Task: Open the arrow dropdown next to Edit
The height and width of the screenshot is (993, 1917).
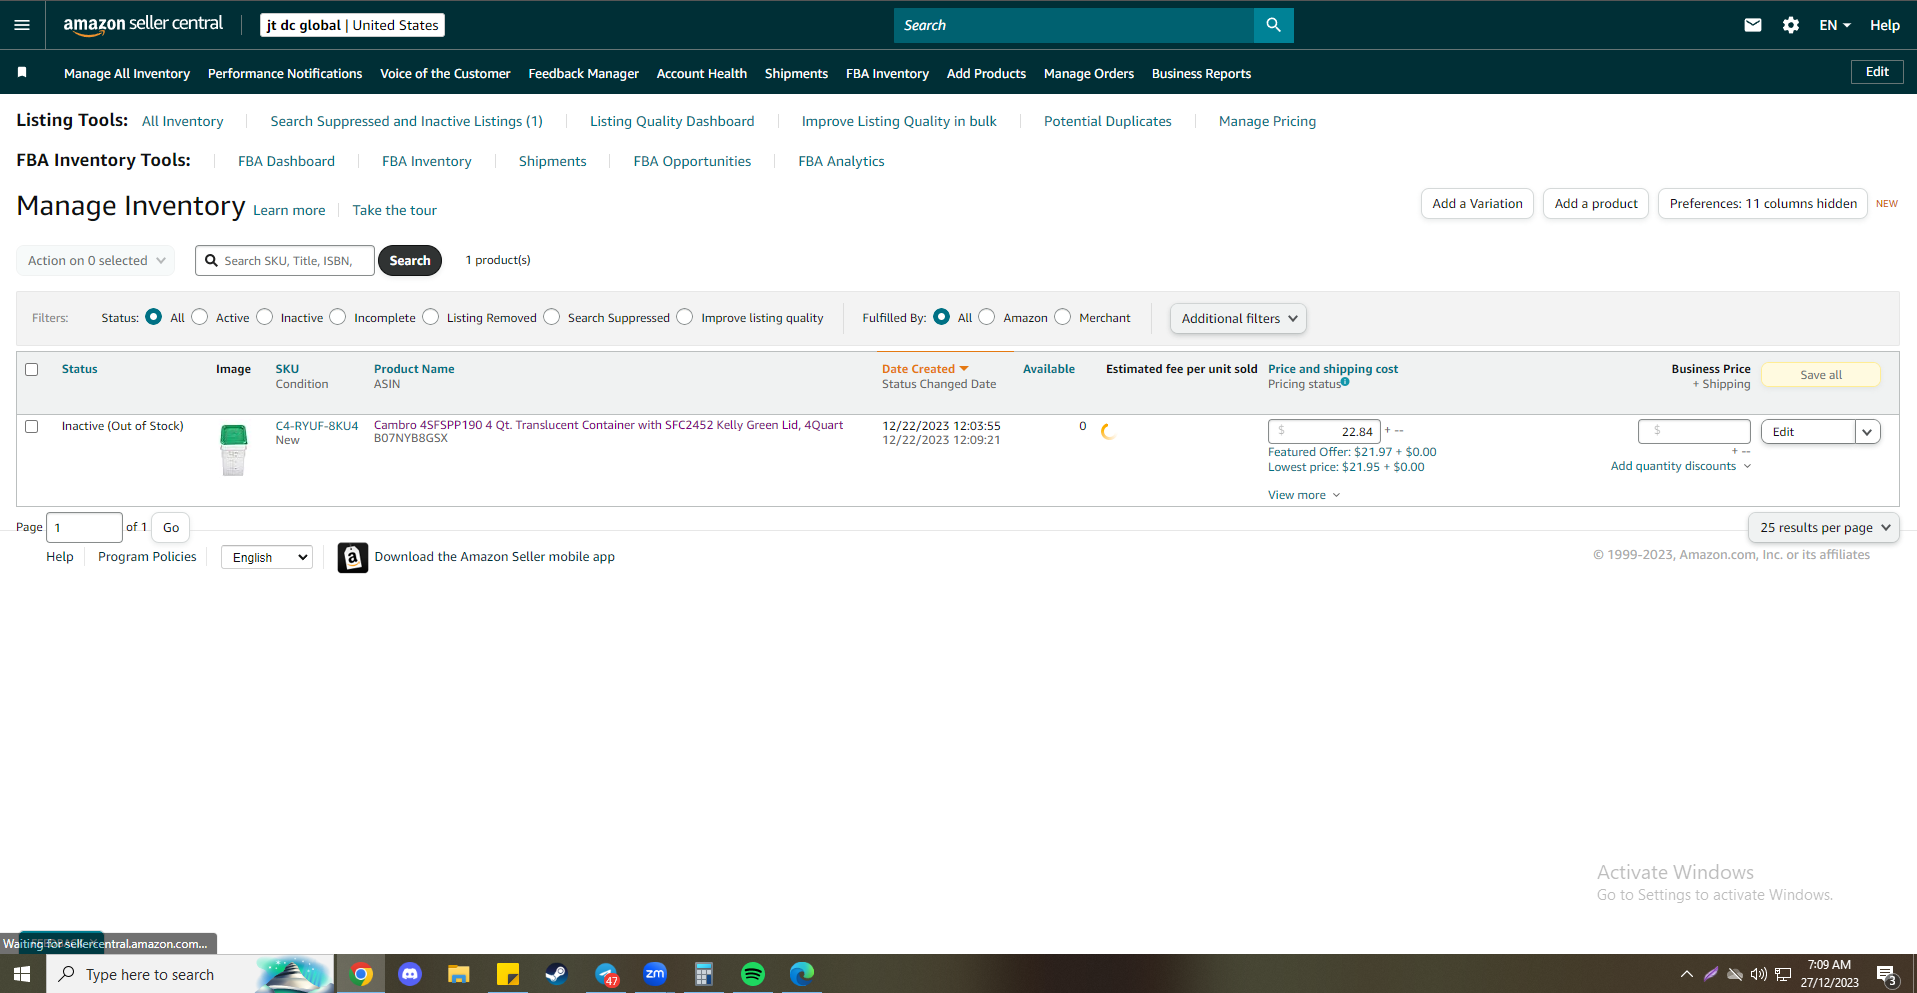Action: 1867,432
